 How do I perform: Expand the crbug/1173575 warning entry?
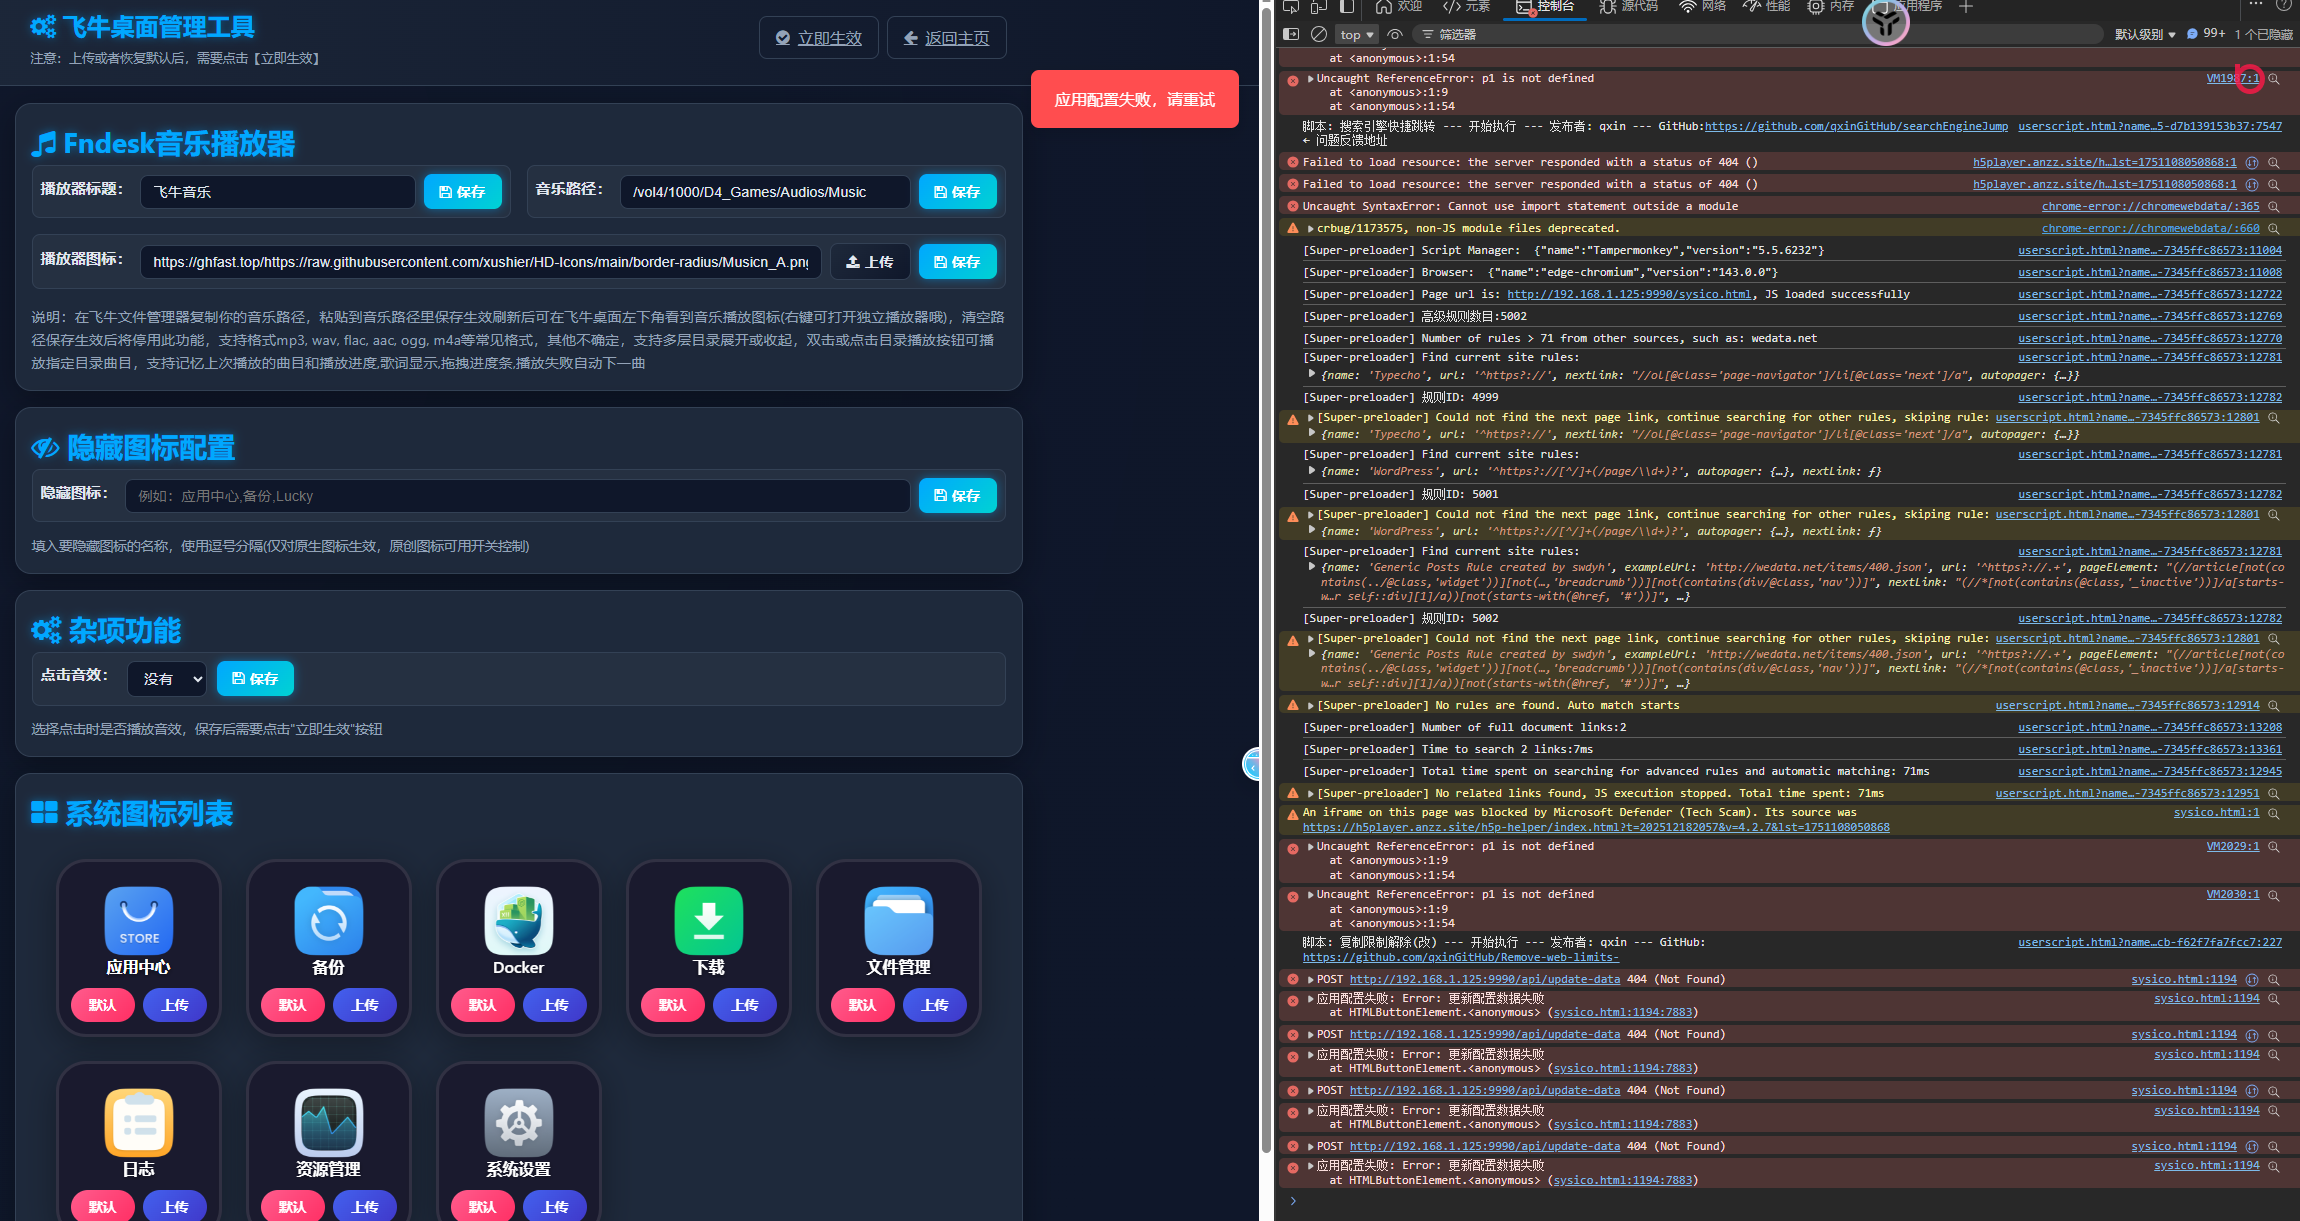click(1311, 229)
